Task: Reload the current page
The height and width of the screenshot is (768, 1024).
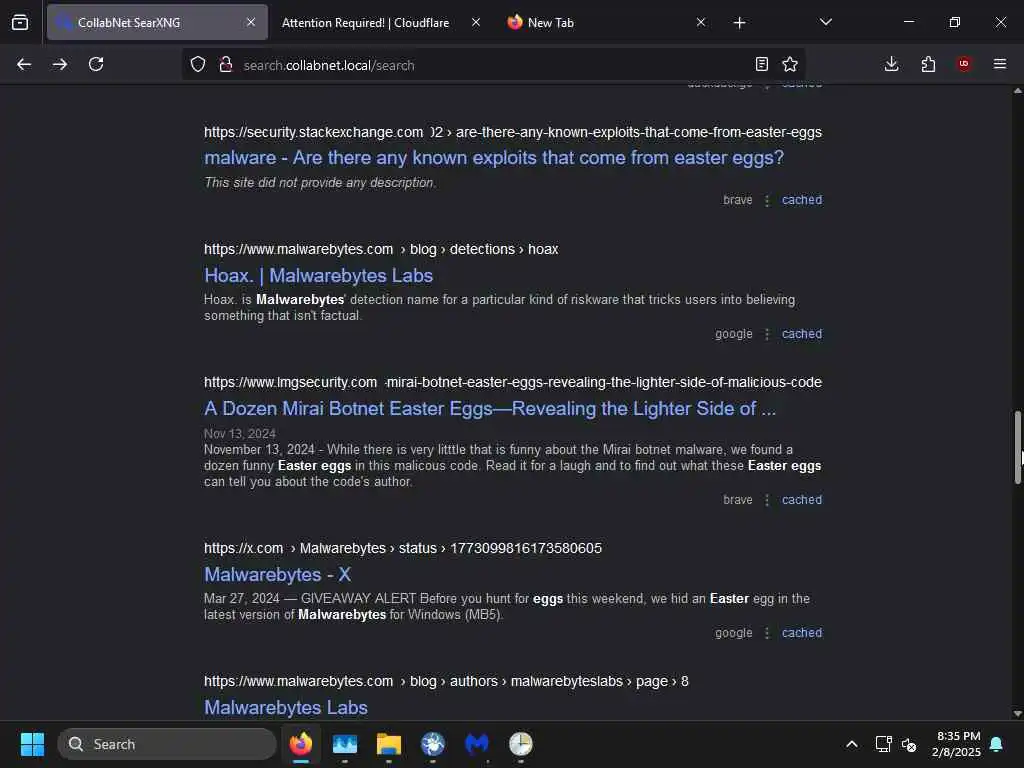Action: tap(96, 64)
